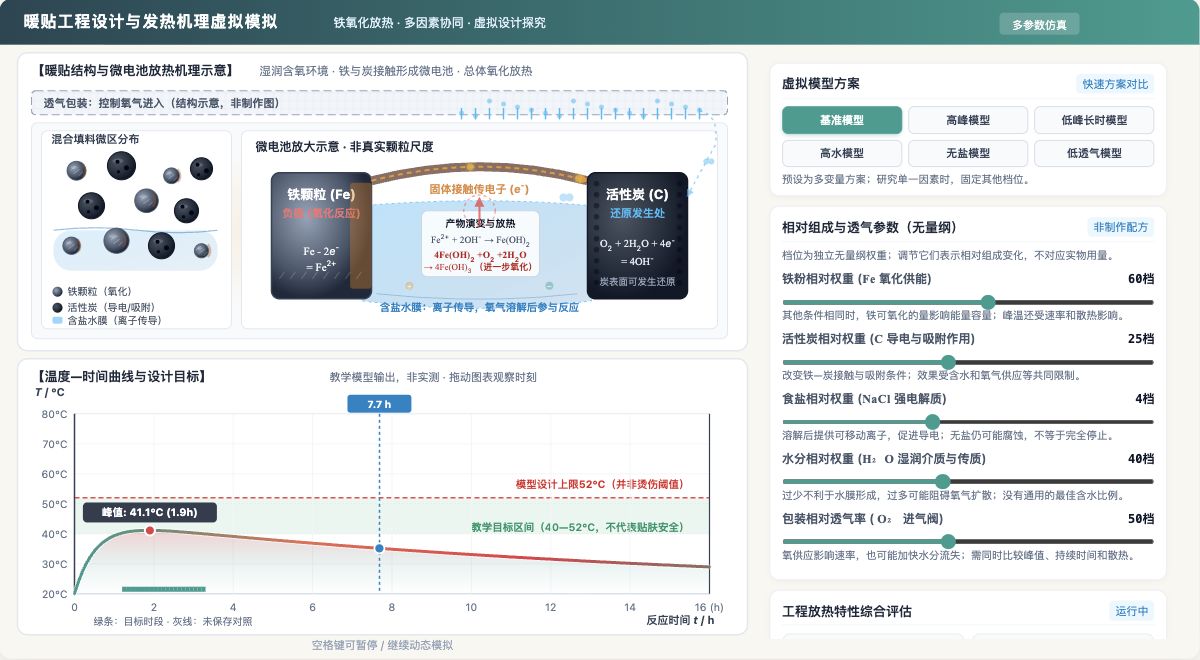Screen dimensions: 1200x660
Task: Click the 工程放热特性综合评估 heading
Action: pyautogui.click(x=847, y=611)
